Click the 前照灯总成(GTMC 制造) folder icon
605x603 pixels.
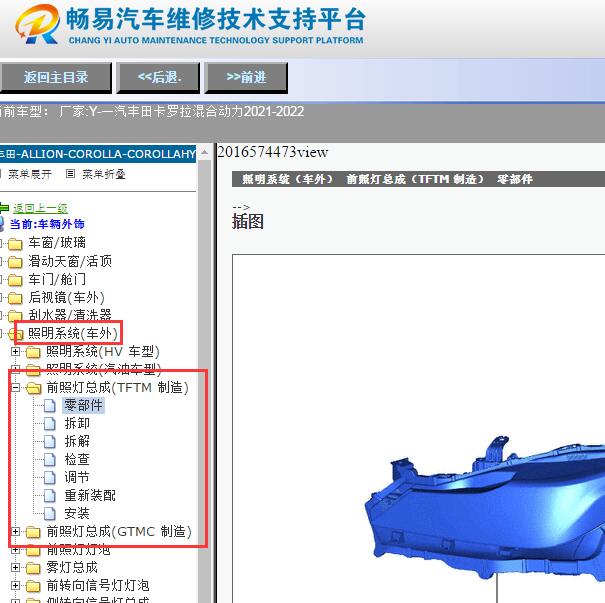pos(33,532)
